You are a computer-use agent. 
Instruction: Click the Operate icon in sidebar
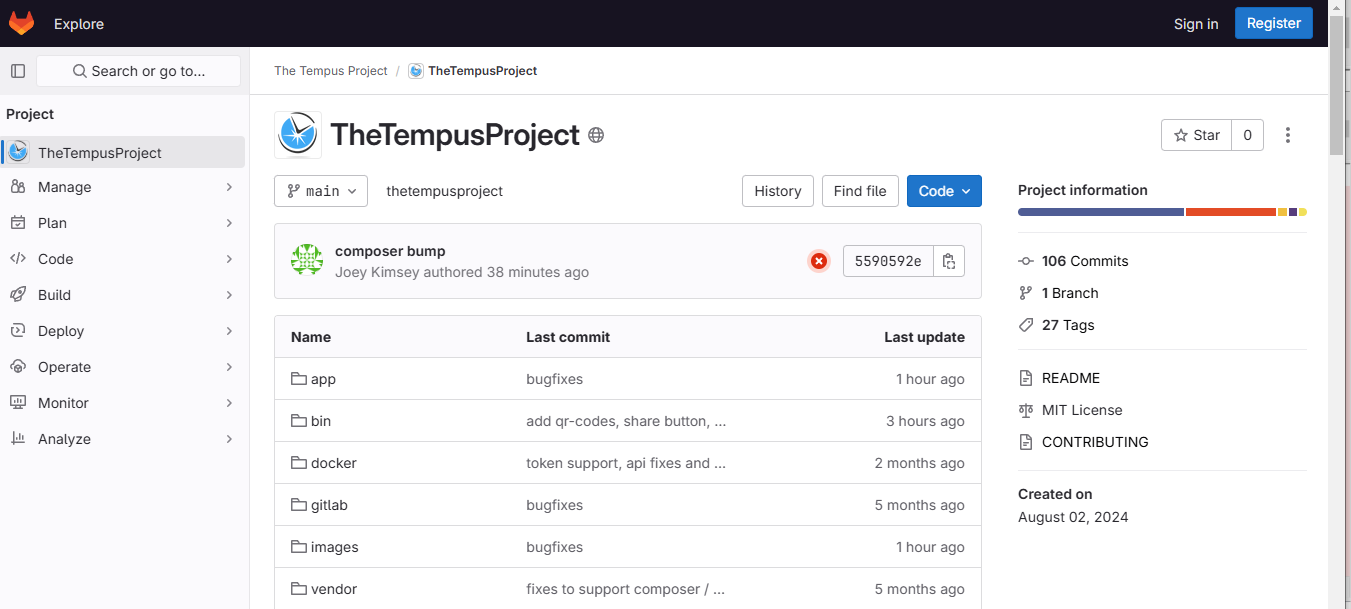[x=18, y=367]
